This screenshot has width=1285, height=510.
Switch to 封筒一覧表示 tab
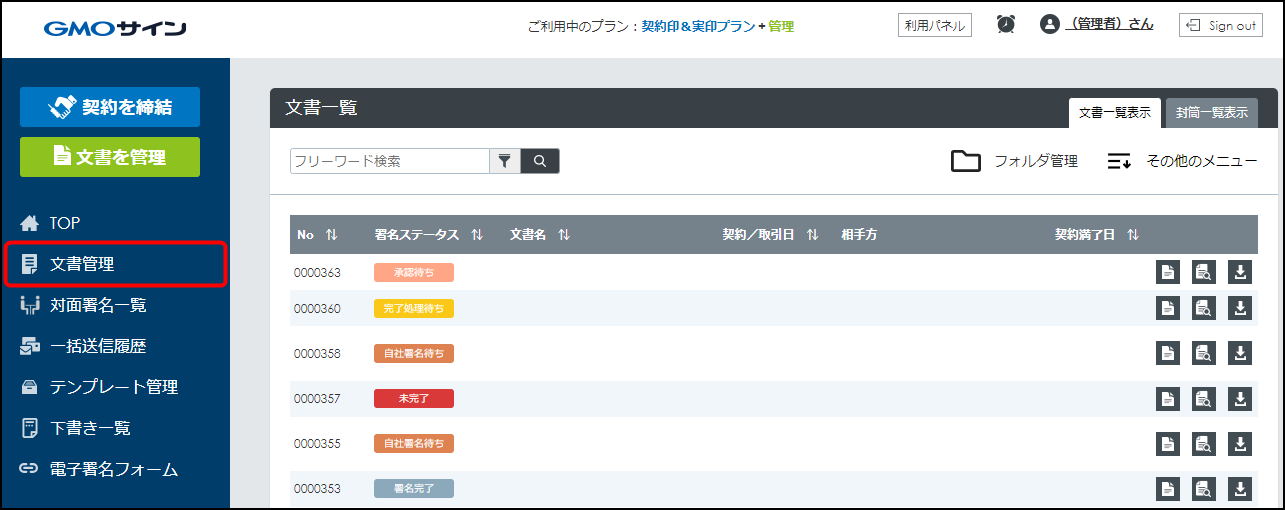click(1211, 113)
